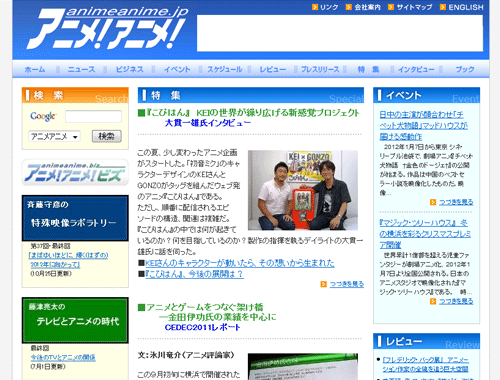
Task: Click the 検索 search button
Action: pos(107,136)
